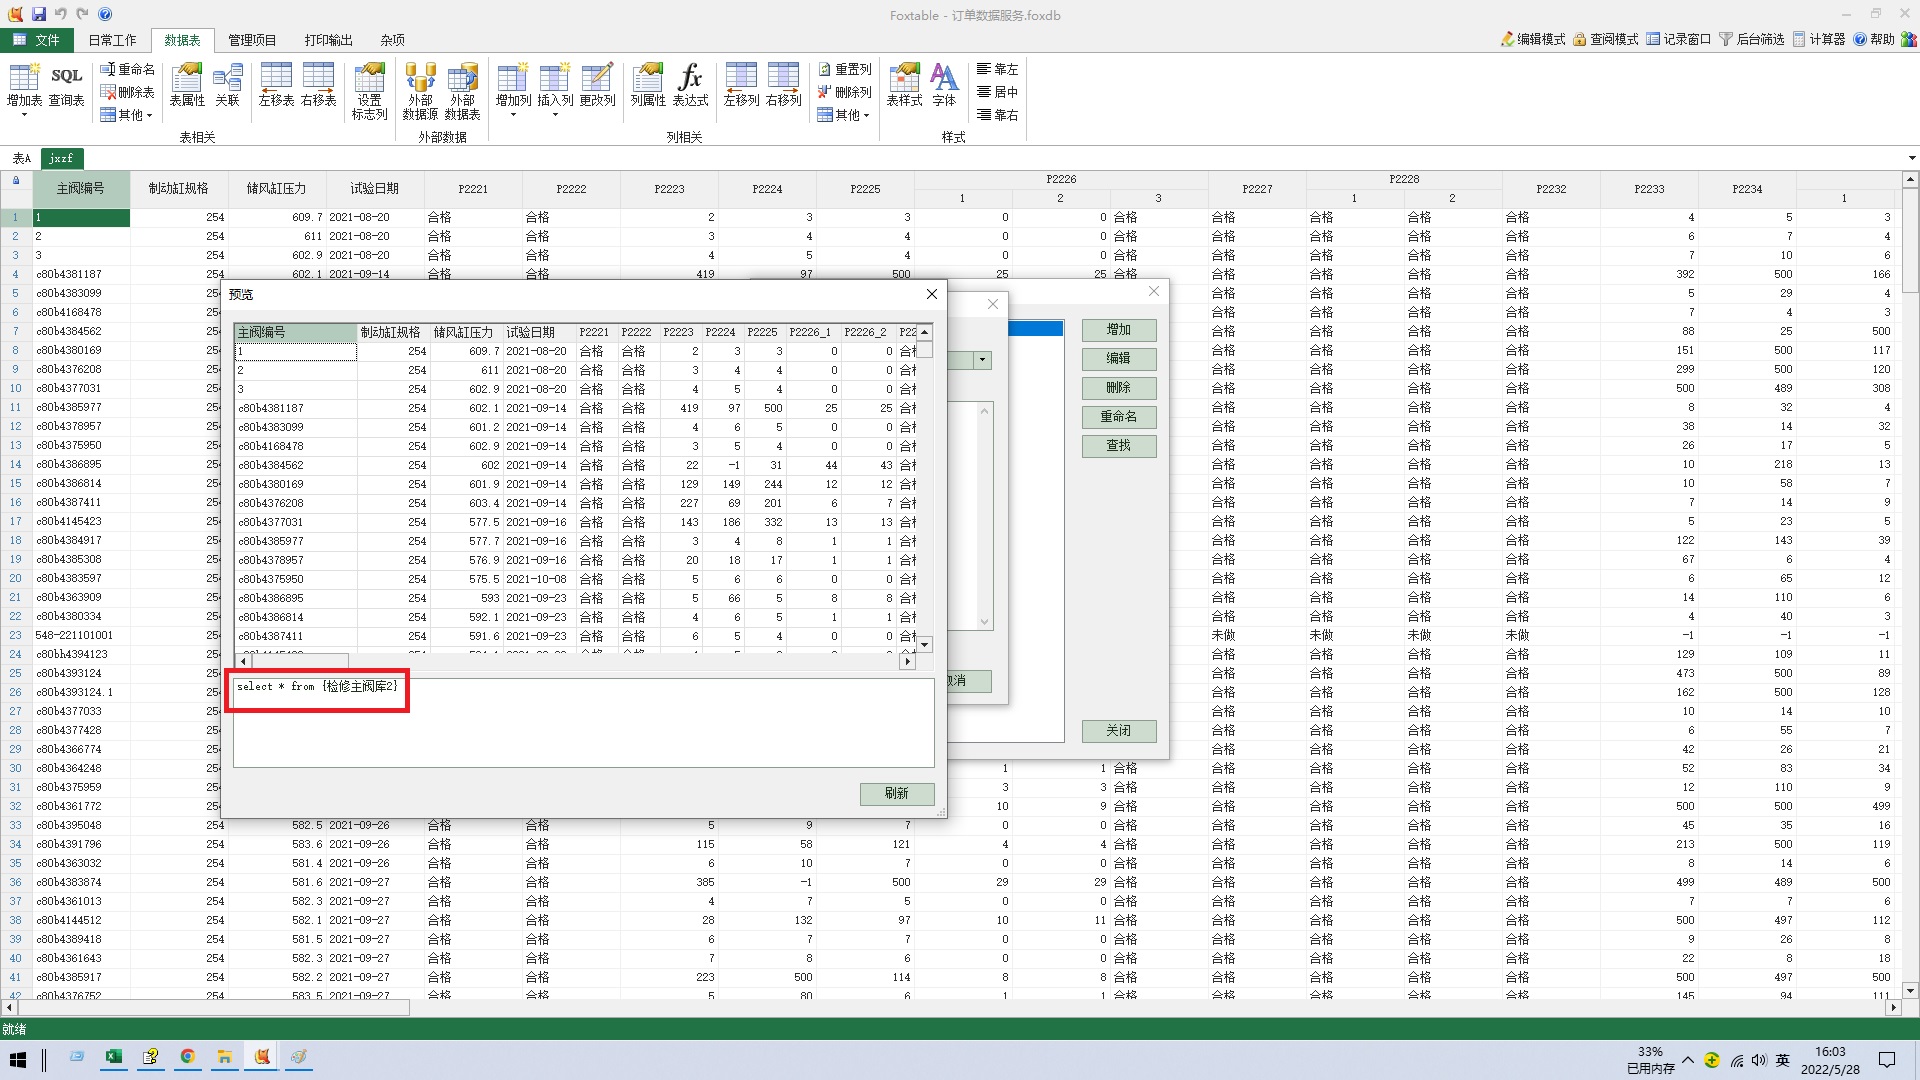Click the 关联 relation icon
1920x1080 pixels.
(x=228, y=84)
